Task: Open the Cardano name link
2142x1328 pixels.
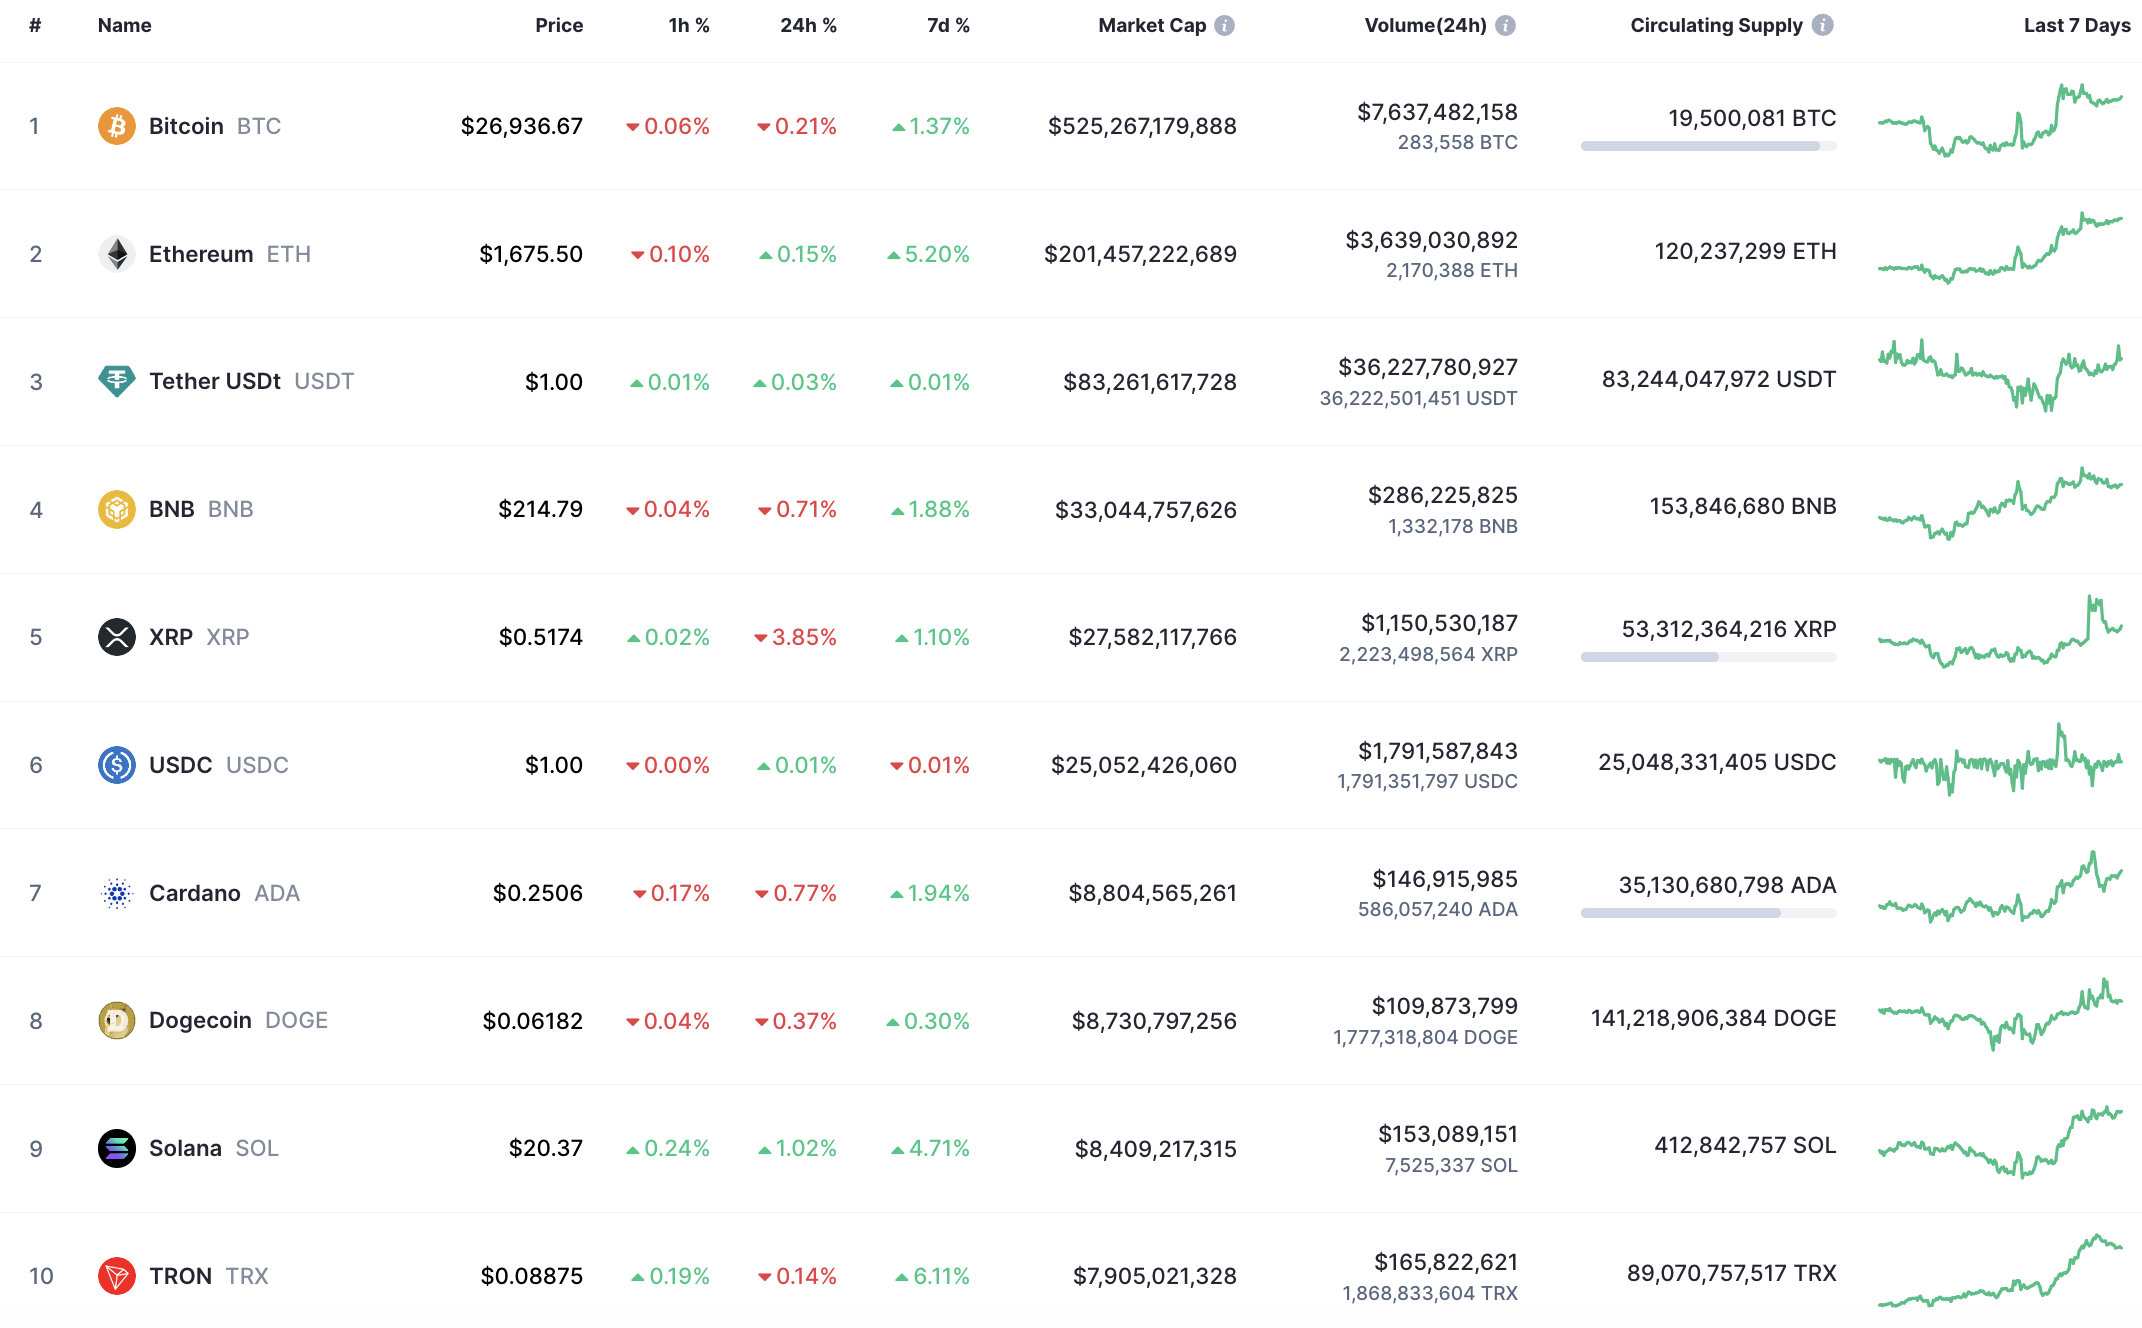Action: pyautogui.click(x=195, y=893)
